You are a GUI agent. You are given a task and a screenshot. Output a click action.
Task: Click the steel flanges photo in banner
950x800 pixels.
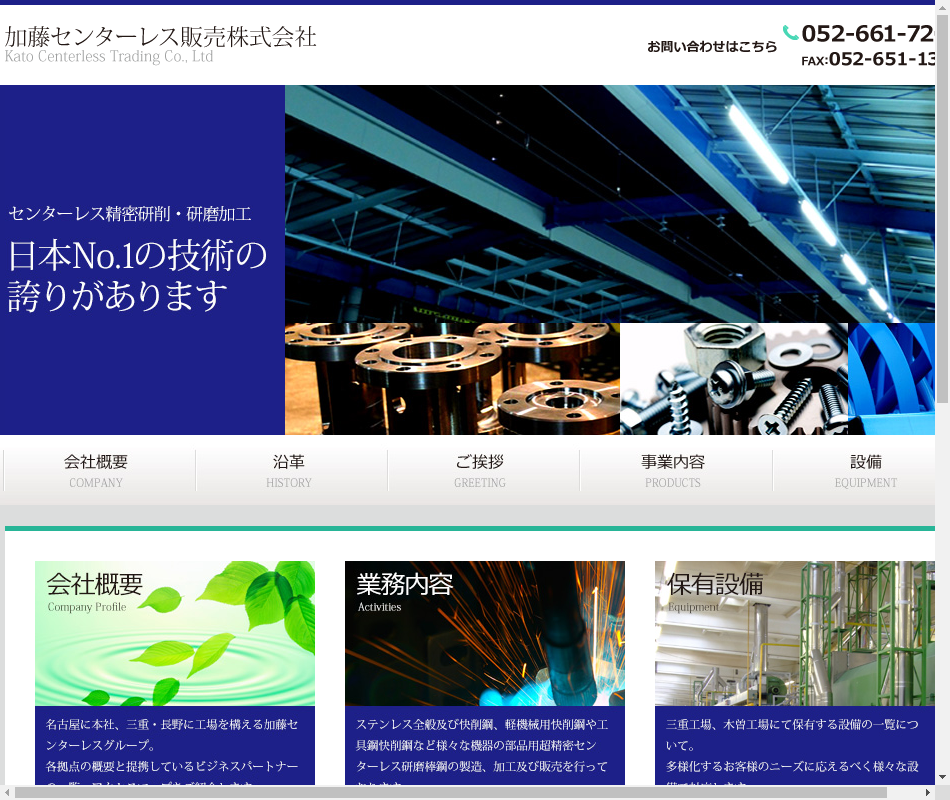[x=452, y=379]
